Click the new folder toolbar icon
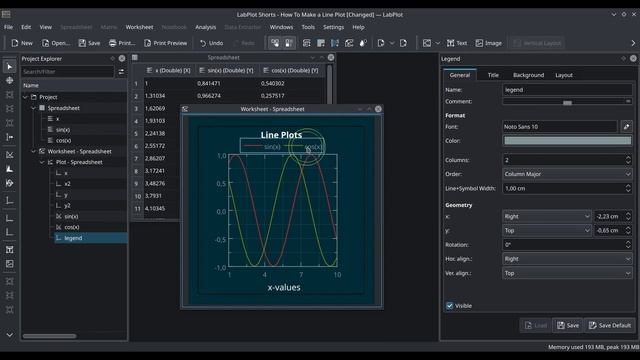 click(307, 43)
